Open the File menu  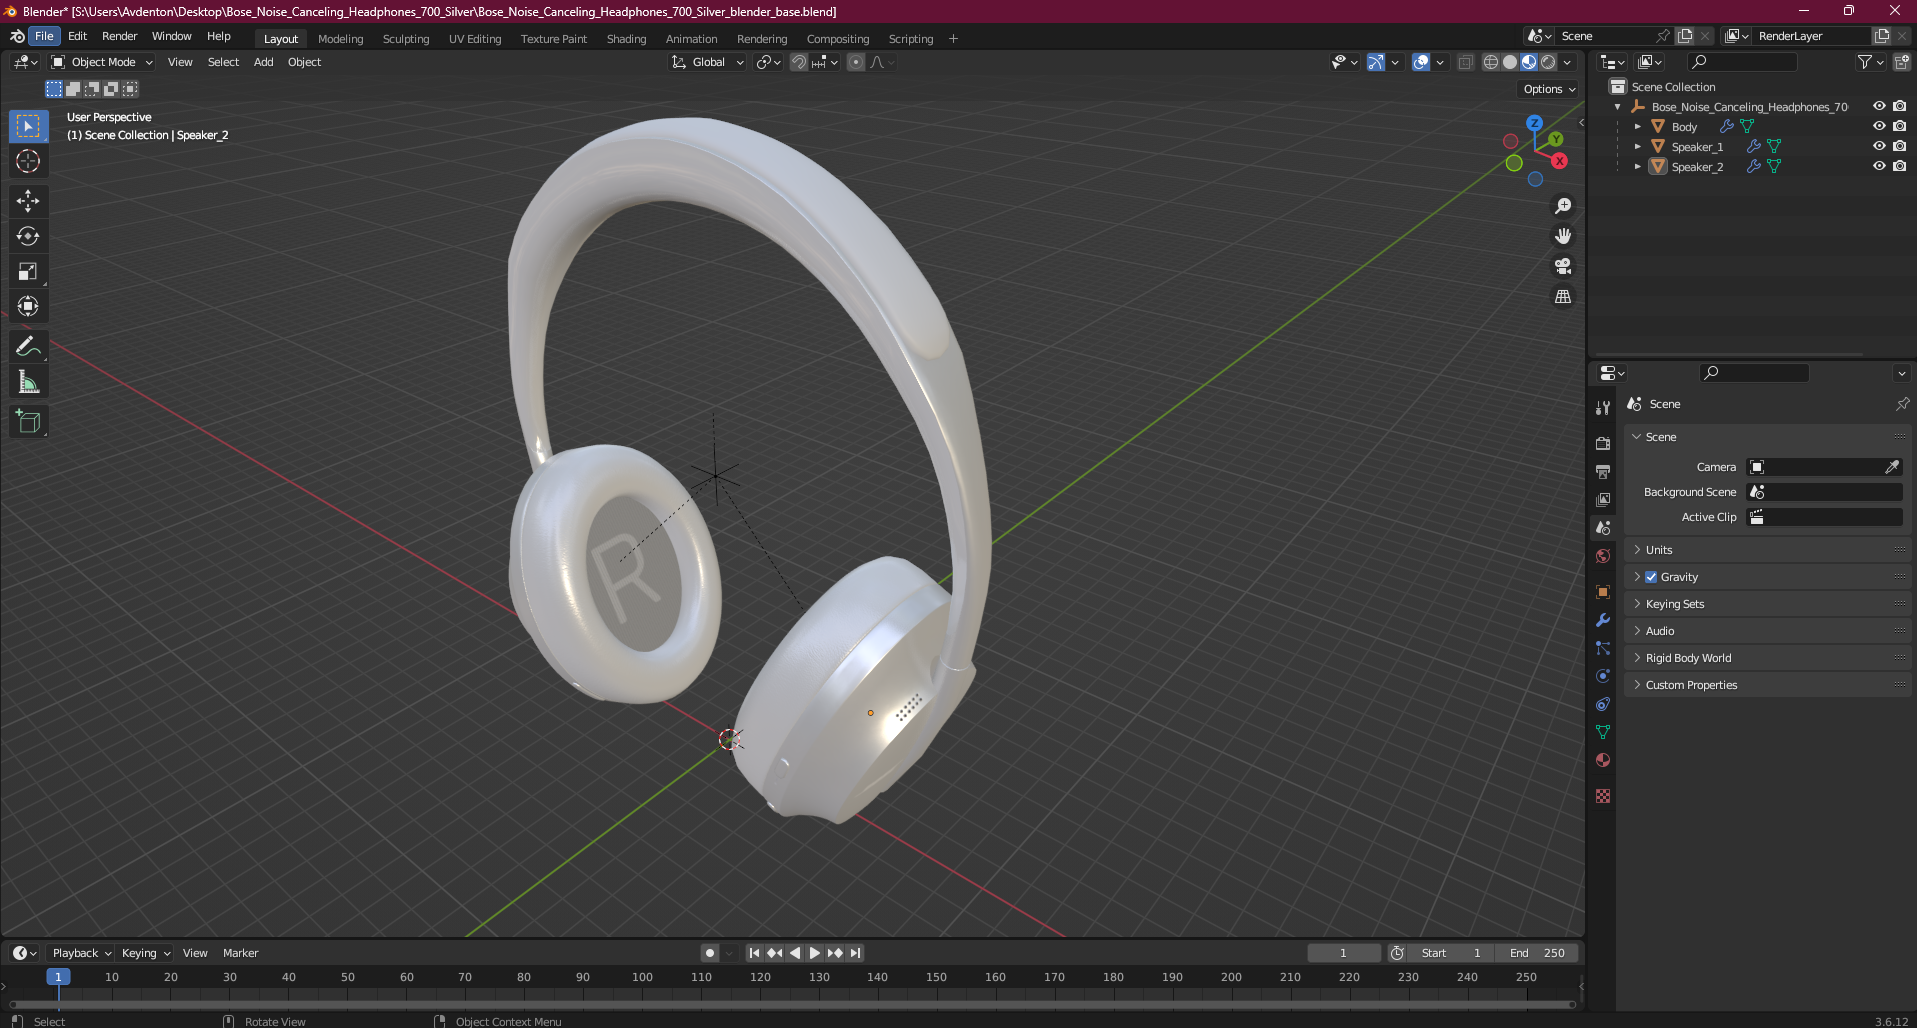(x=44, y=36)
